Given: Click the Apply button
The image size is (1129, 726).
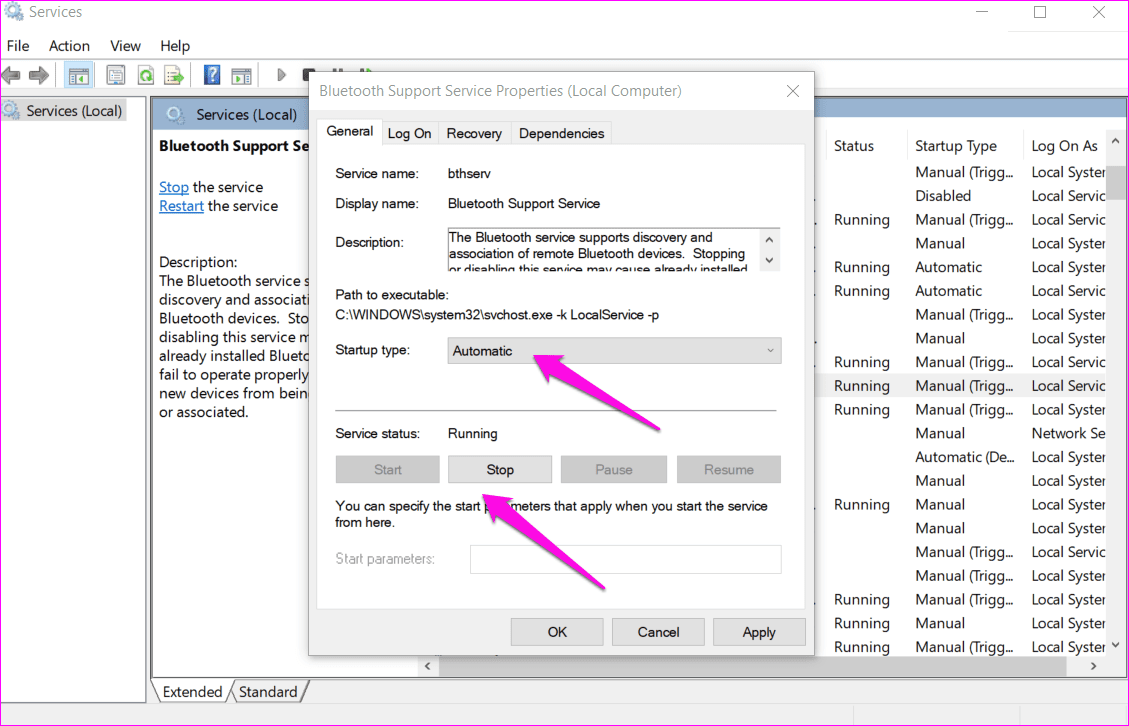Looking at the screenshot, I should tap(759, 632).
